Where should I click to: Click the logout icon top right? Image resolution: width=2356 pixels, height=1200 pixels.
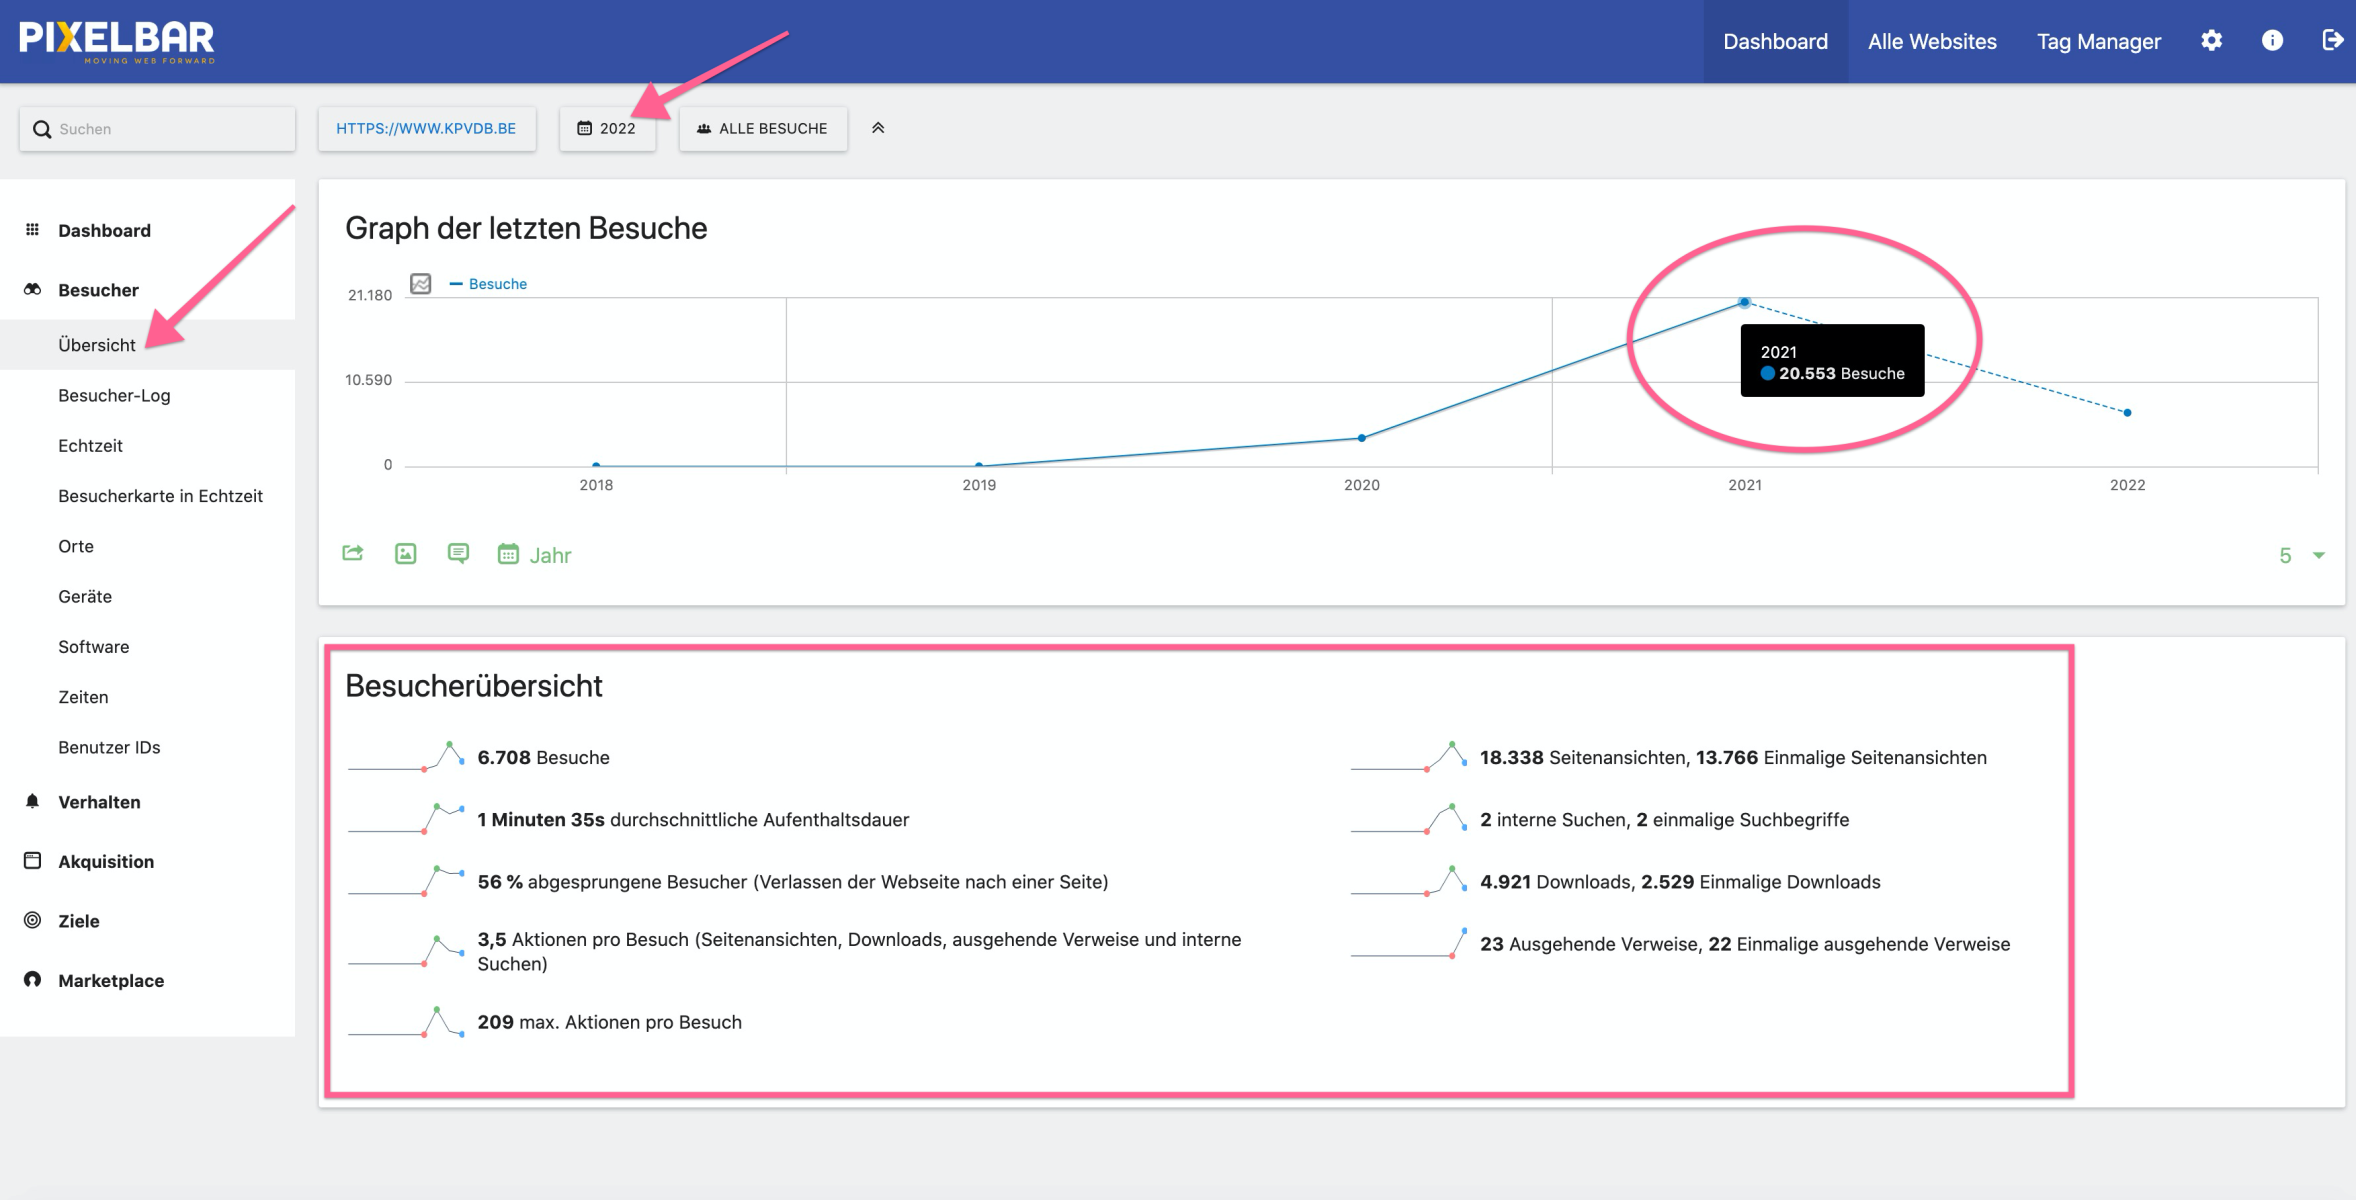point(2332,41)
